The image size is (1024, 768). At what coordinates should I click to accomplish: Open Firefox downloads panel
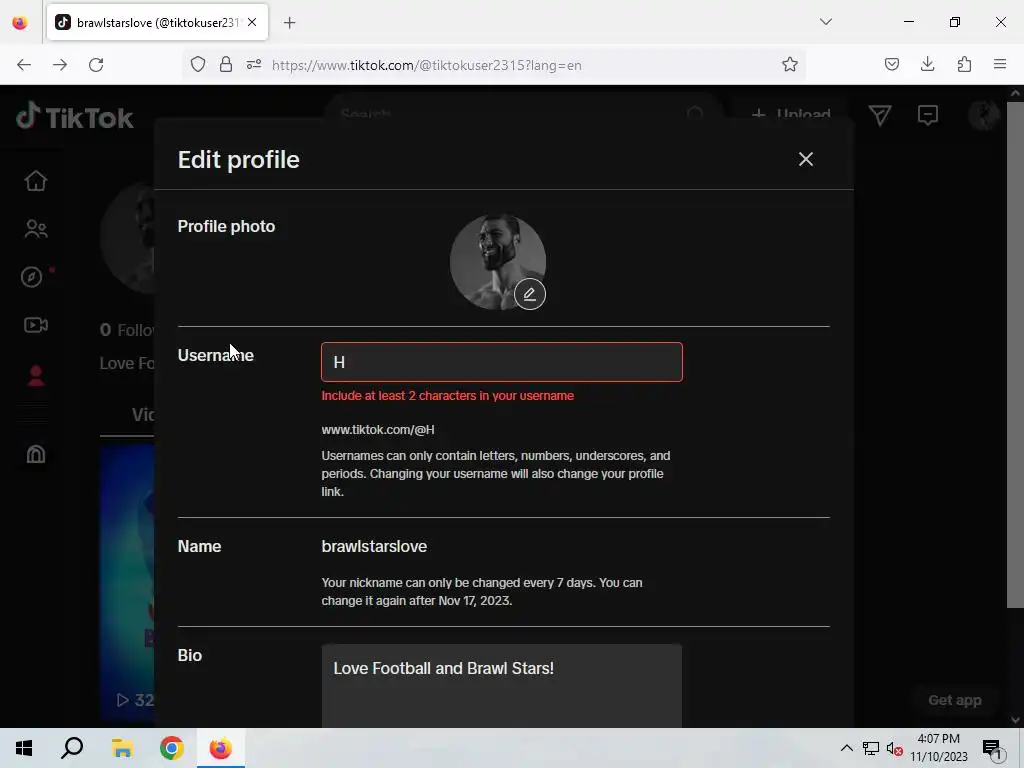(927, 64)
